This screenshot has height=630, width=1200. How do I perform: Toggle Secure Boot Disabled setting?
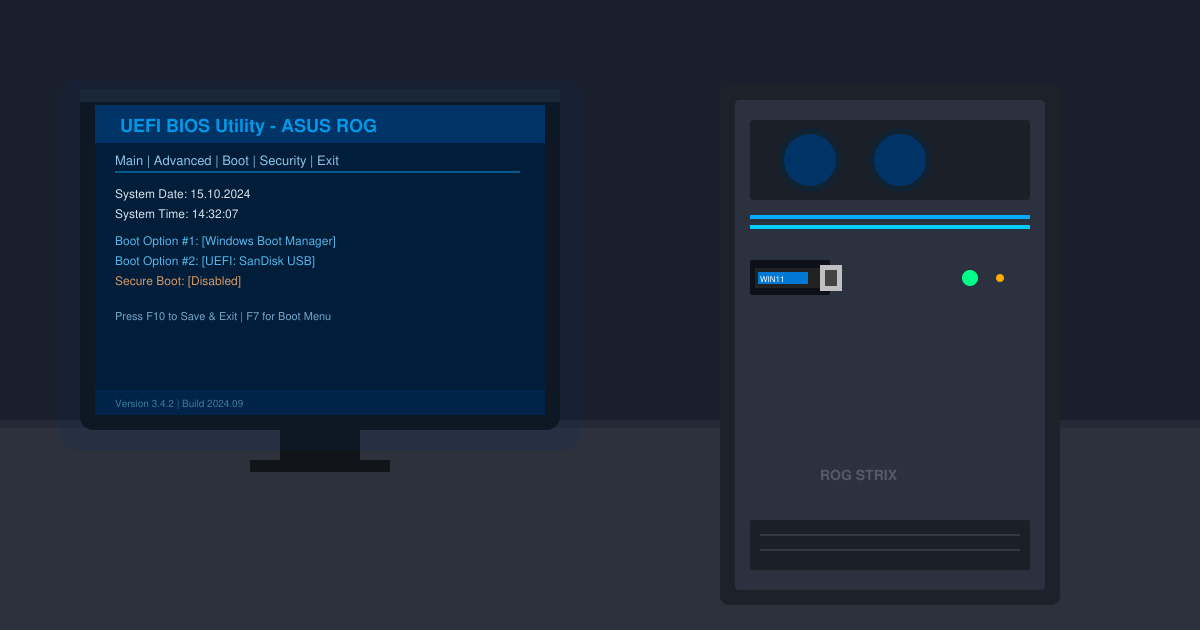point(178,281)
